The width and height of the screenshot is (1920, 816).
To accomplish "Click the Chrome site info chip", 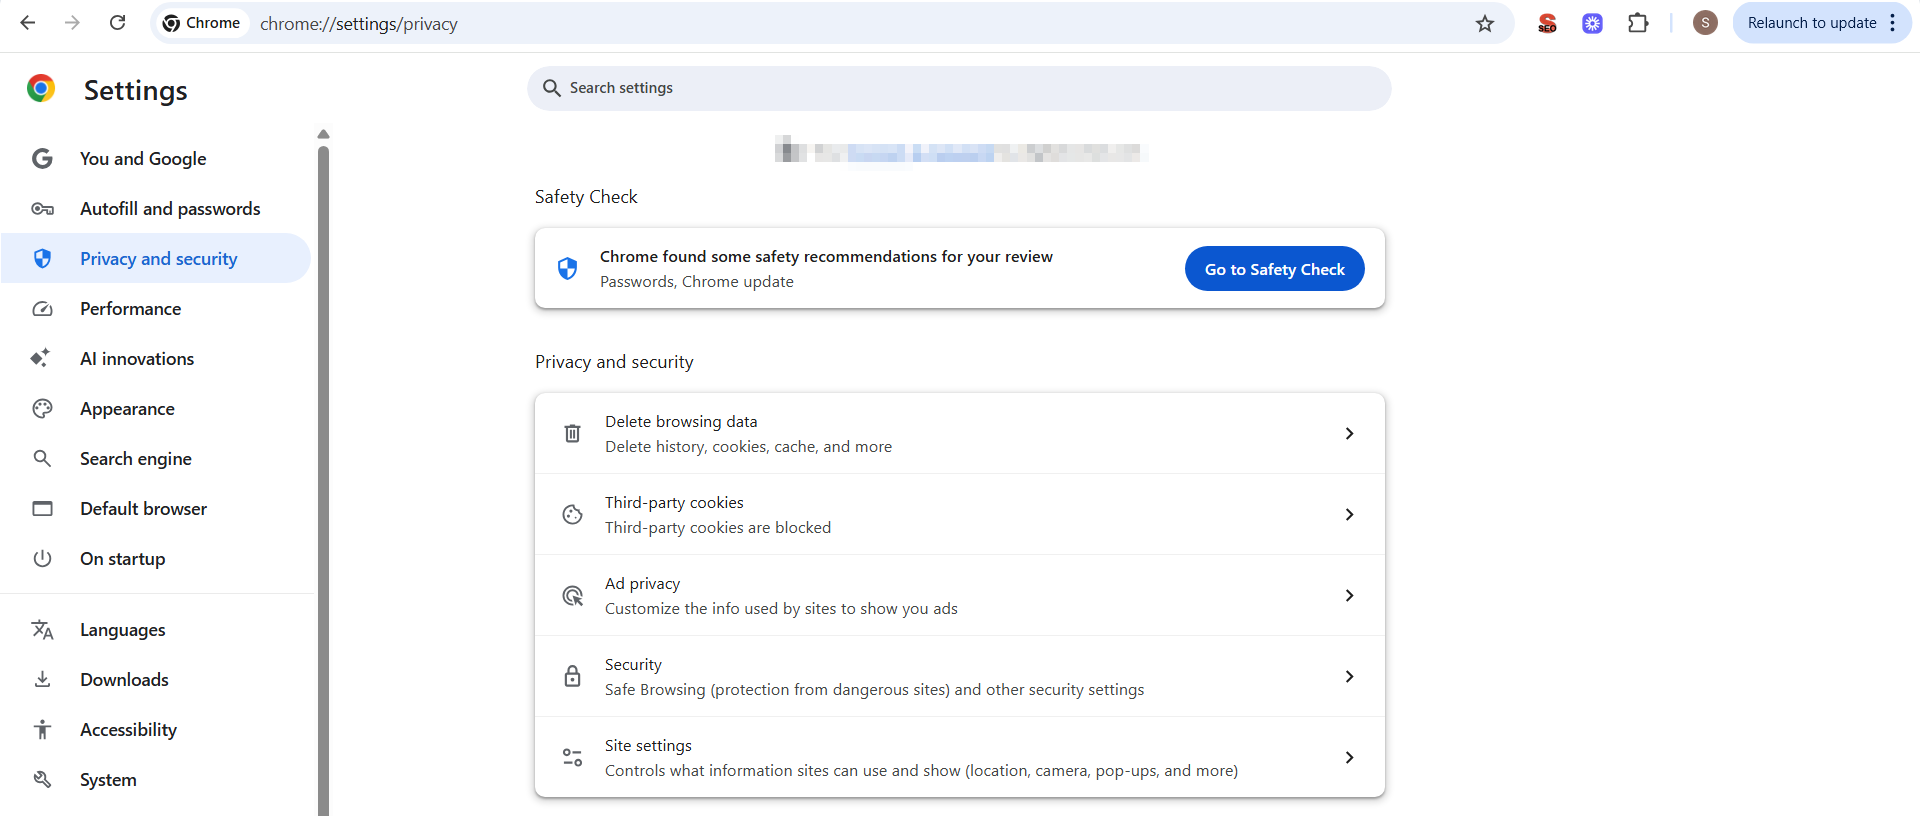I will [x=202, y=23].
